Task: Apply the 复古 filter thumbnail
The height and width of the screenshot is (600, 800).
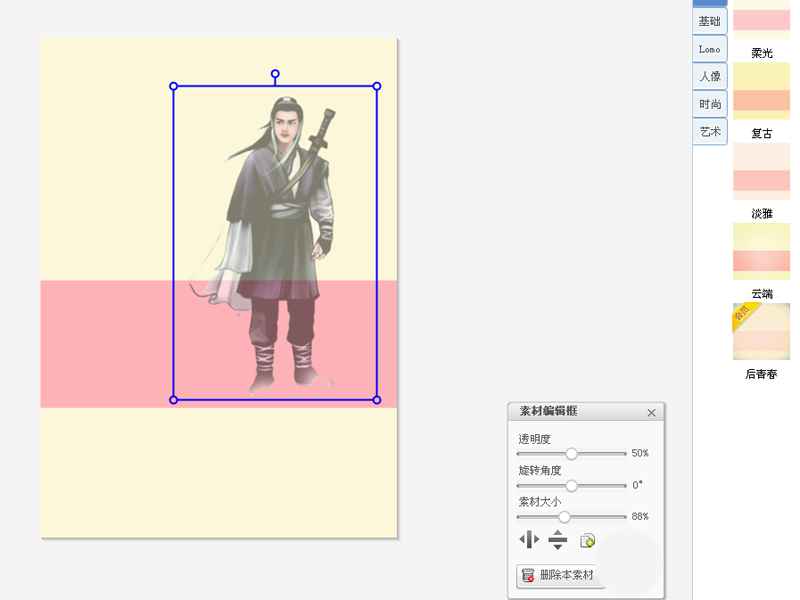Action: 761,91
